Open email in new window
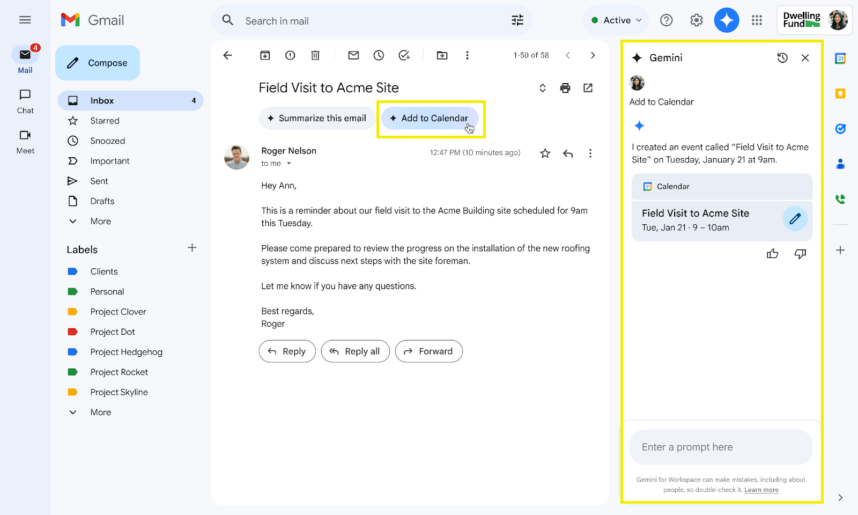 point(588,88)
